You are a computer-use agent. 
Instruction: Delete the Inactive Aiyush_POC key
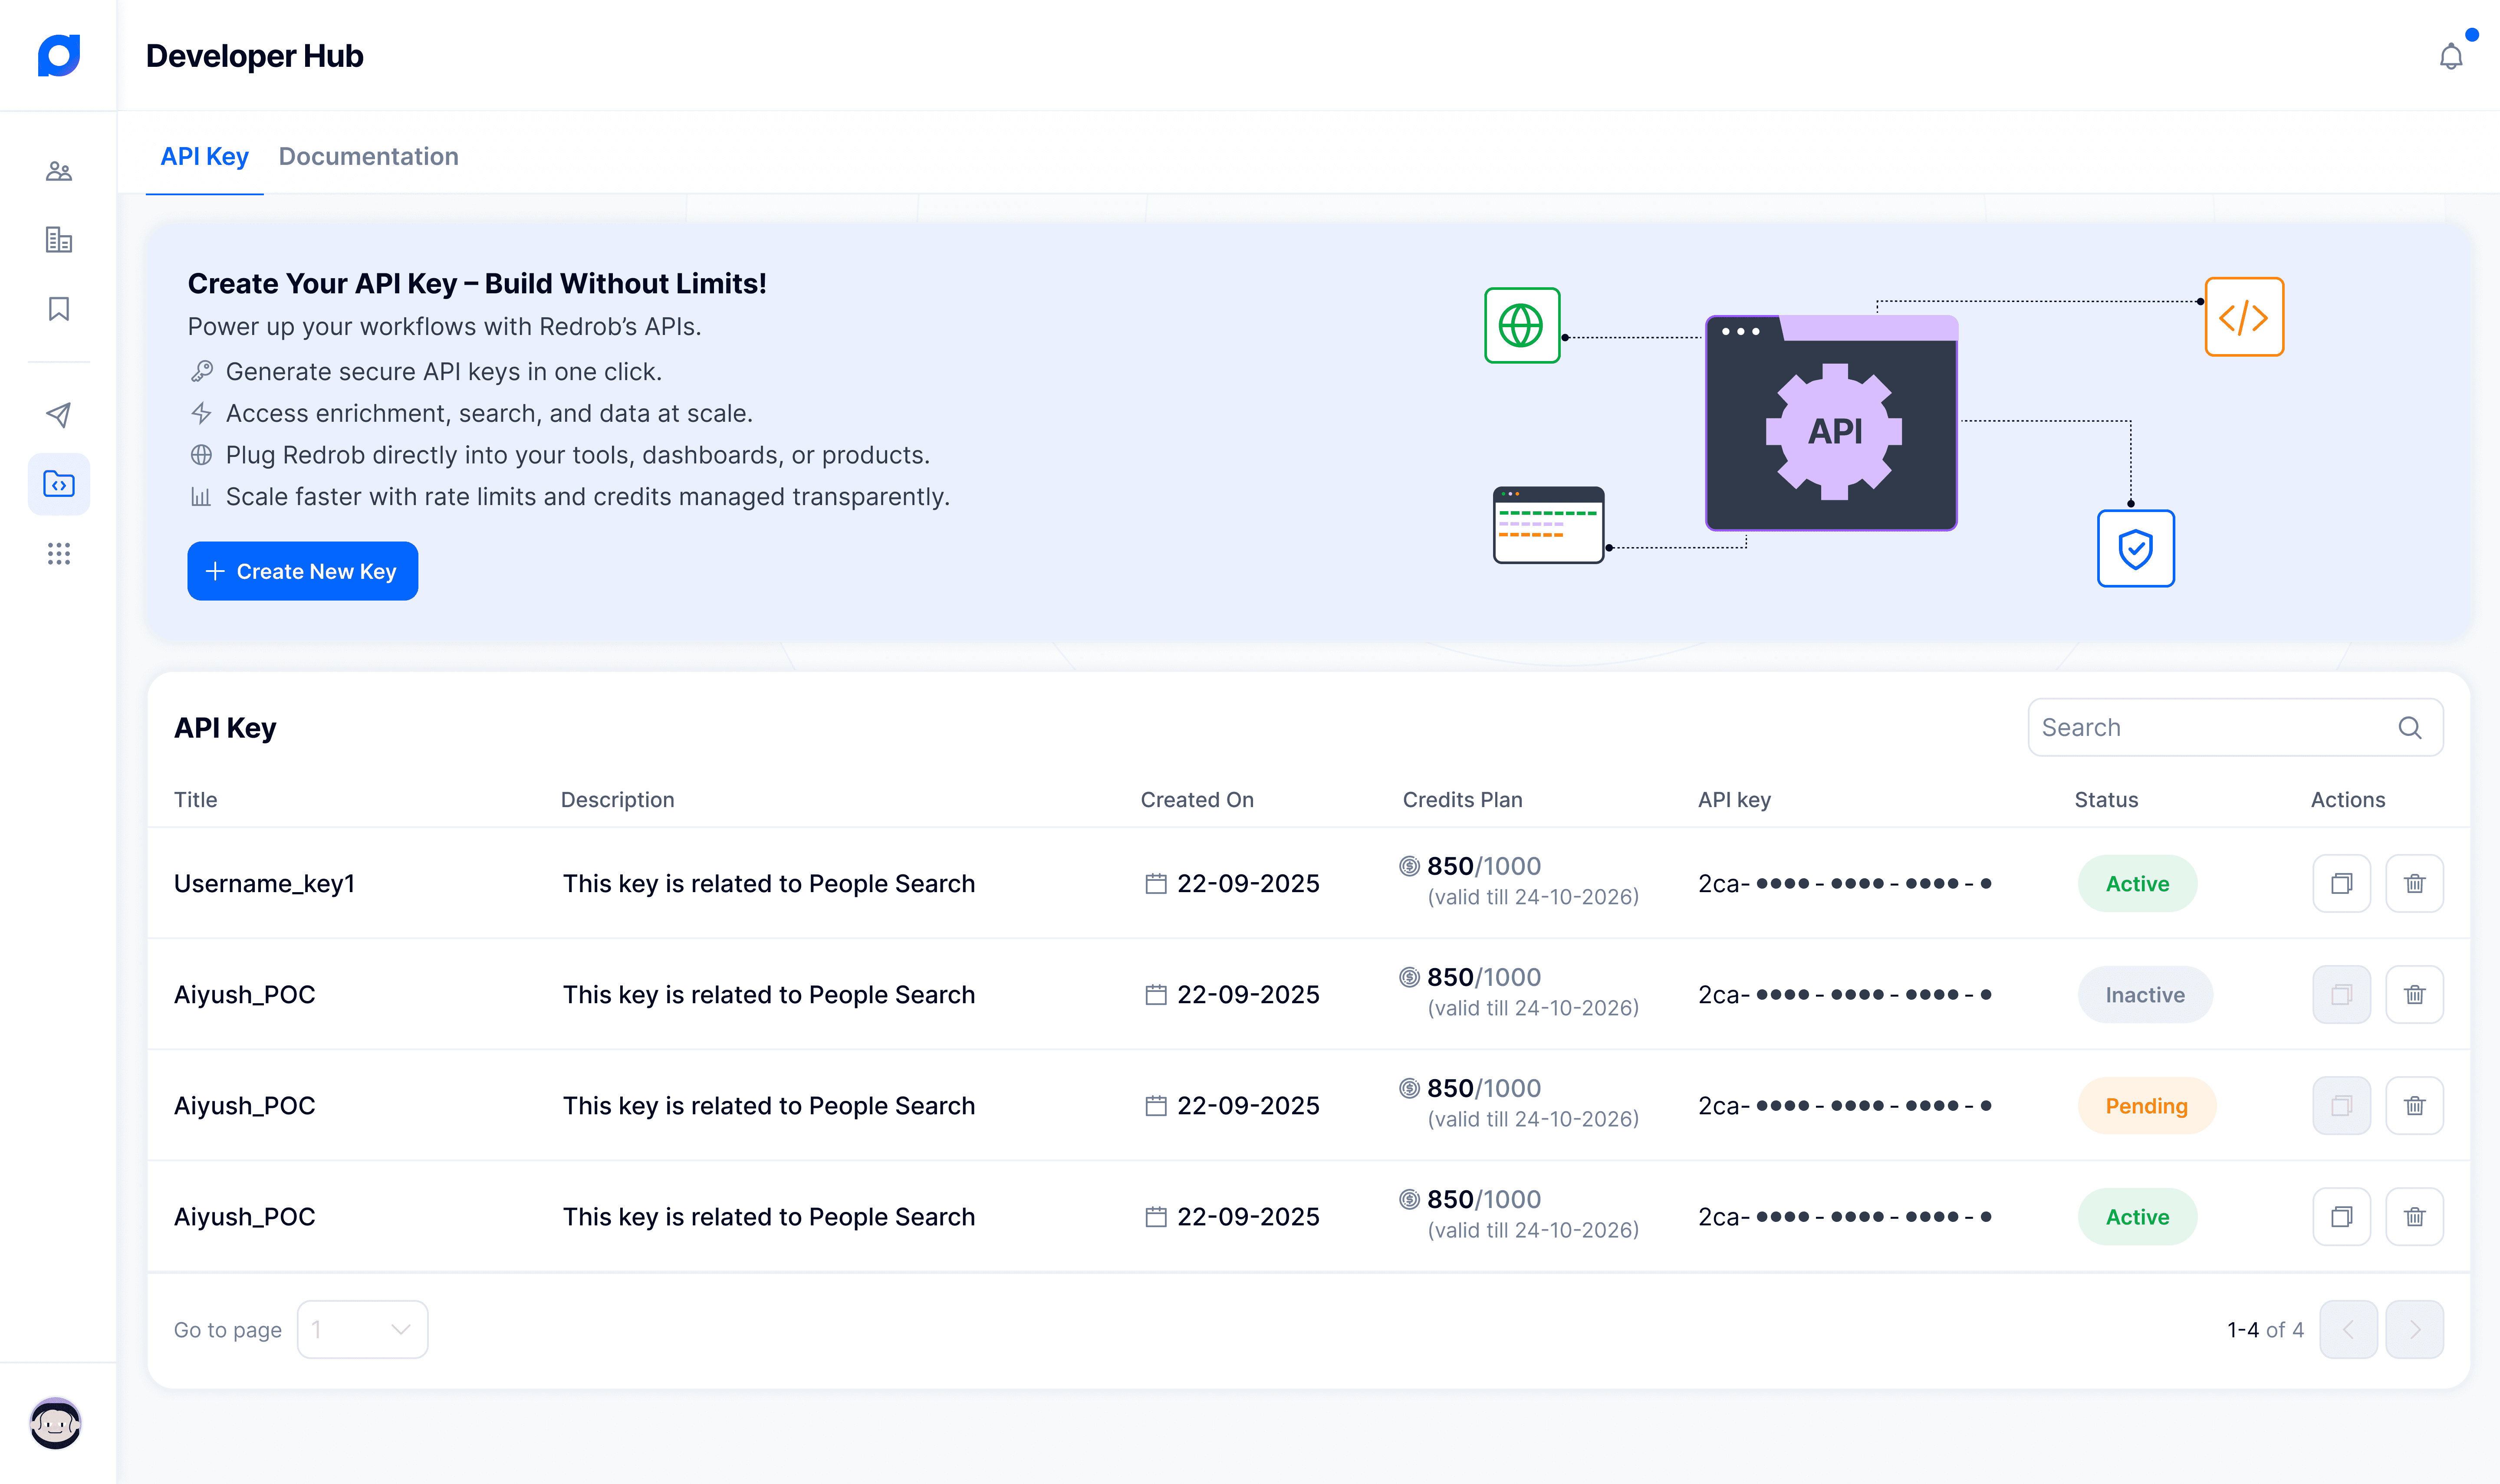[2414, 994]
